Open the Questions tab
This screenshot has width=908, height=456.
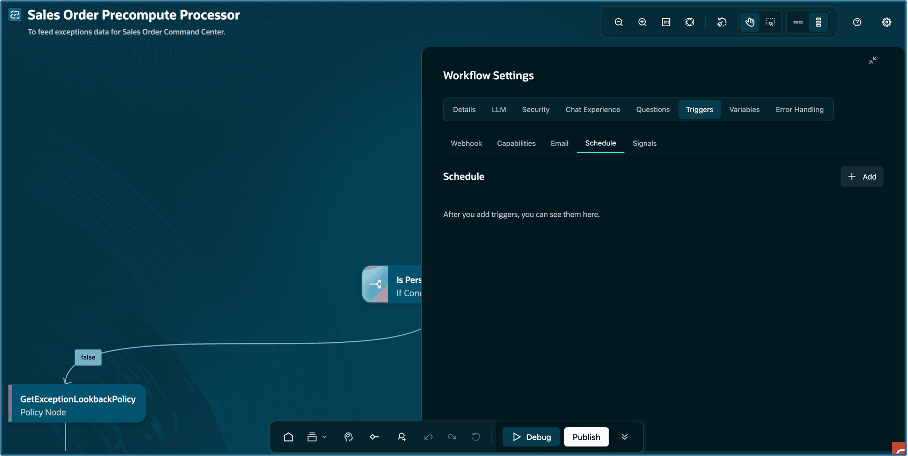[x=653, y=110]
